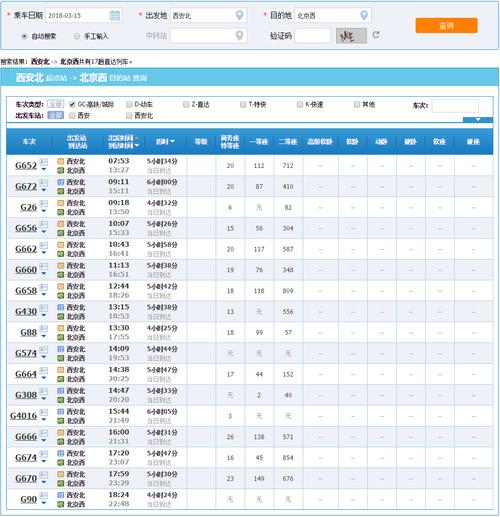
Task: Check the 其他 train type checkbox
Action: click(357, 105)
